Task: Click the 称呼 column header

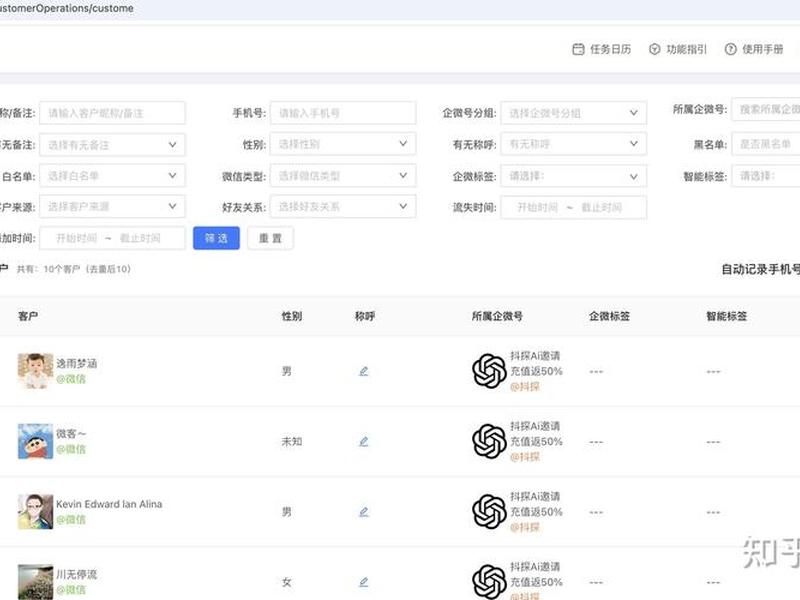Action: [x=365, y=316]
